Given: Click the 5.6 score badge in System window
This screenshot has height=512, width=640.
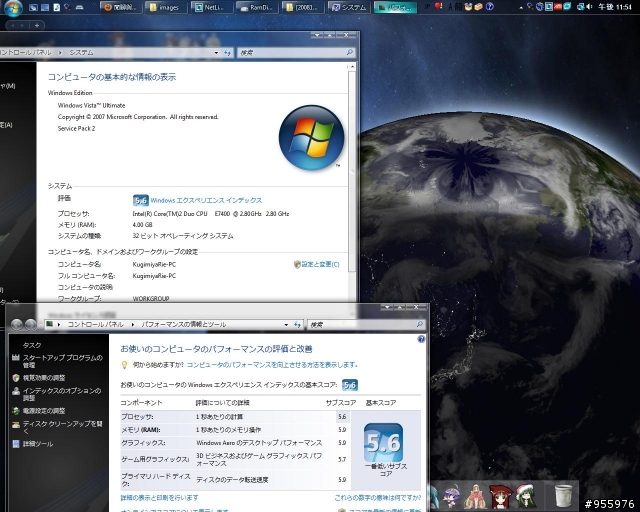Looking at the screenshot, I should click(140, 200).
